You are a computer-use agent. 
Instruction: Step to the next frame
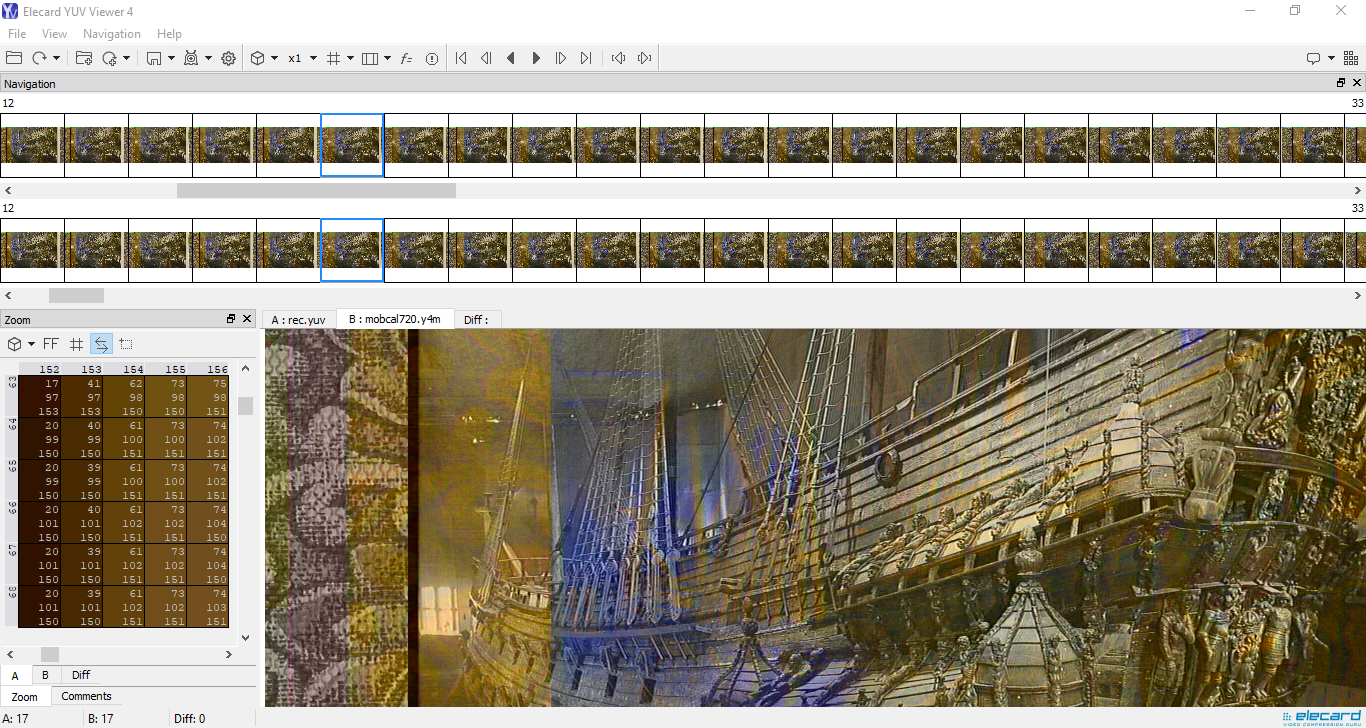pyautogui.click(x=561, y=58)
